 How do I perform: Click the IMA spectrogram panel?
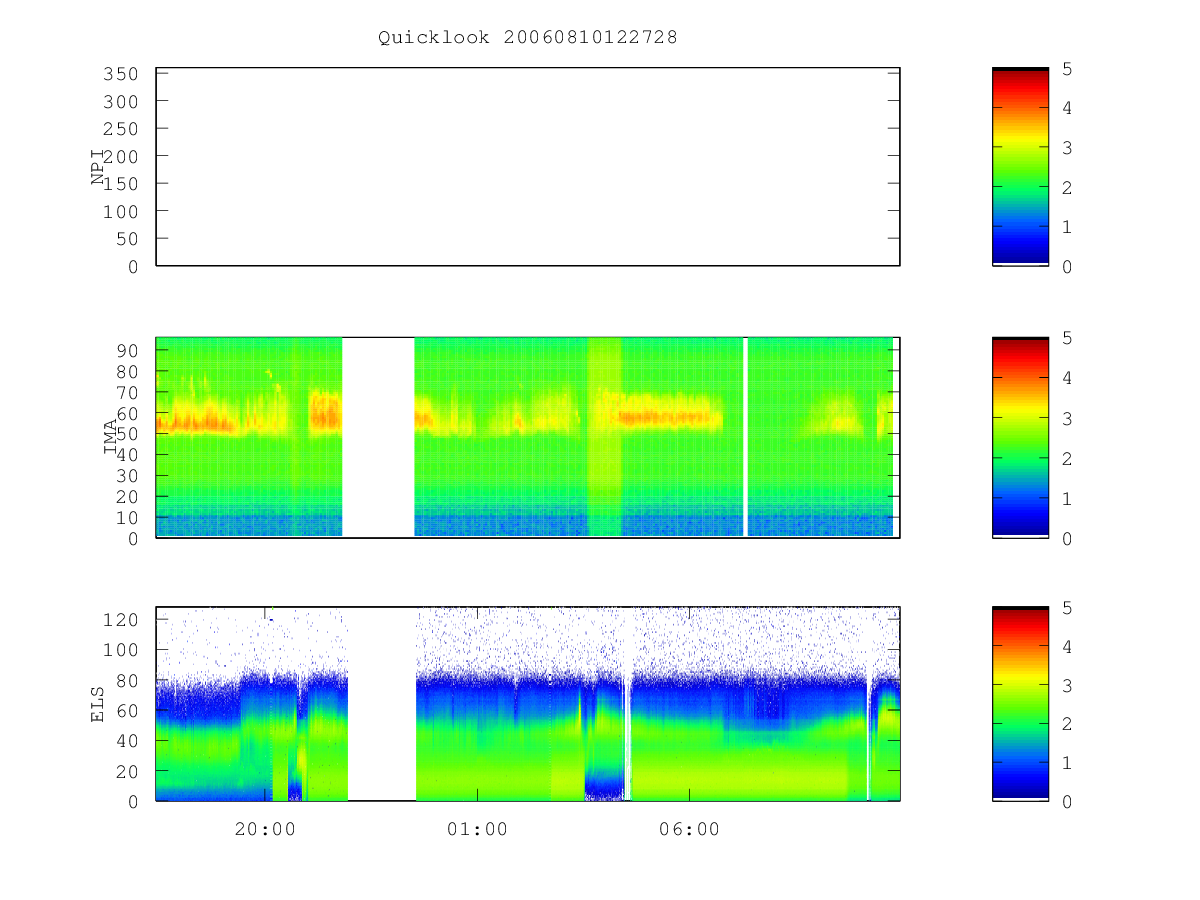click(x=528, y=437)
